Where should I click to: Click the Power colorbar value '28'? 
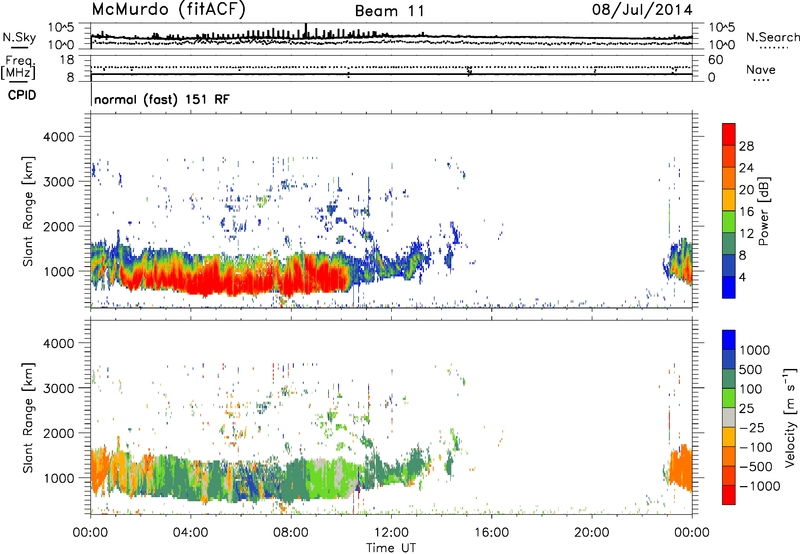click(x=746, y=146)
